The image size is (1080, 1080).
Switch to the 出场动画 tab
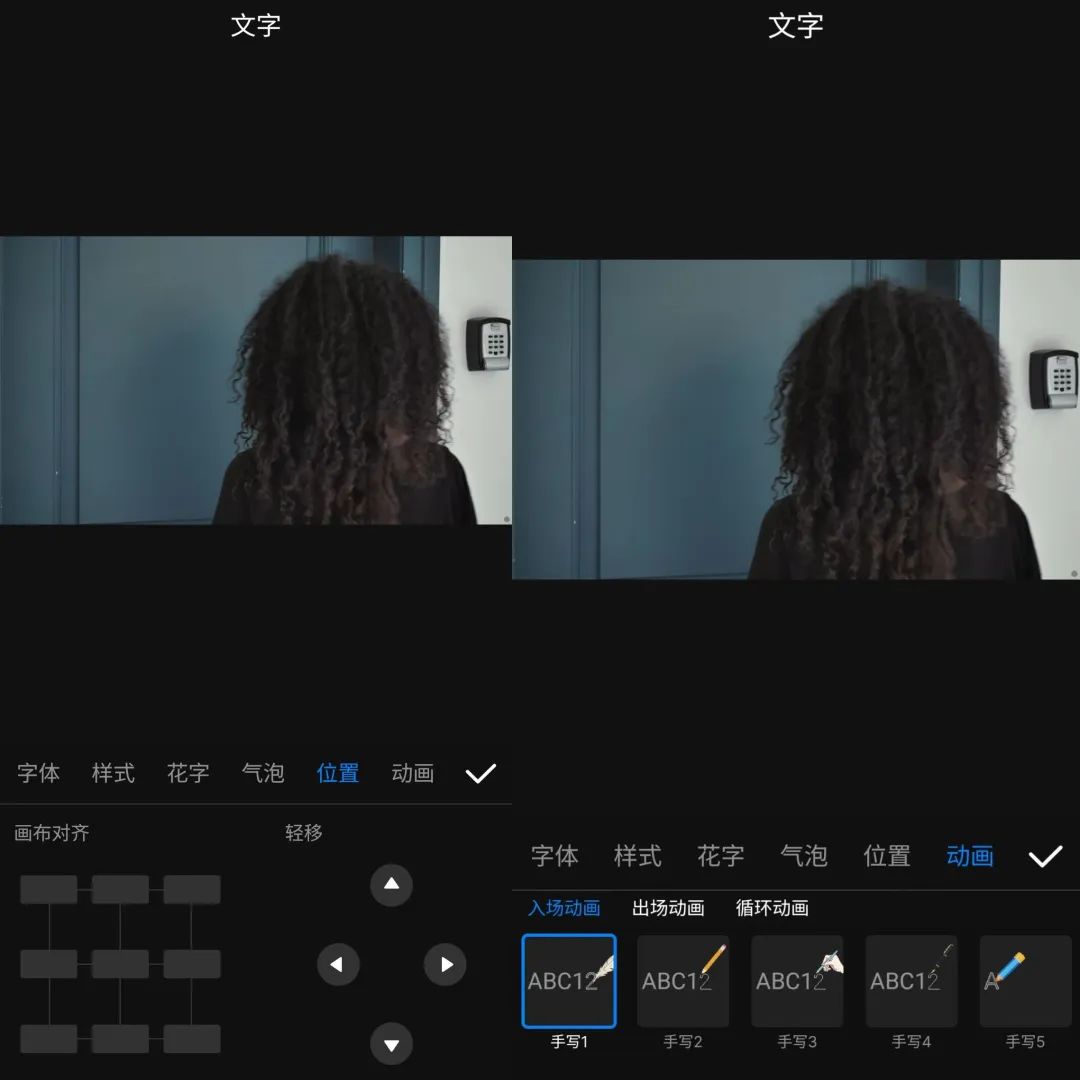[668, 908]
